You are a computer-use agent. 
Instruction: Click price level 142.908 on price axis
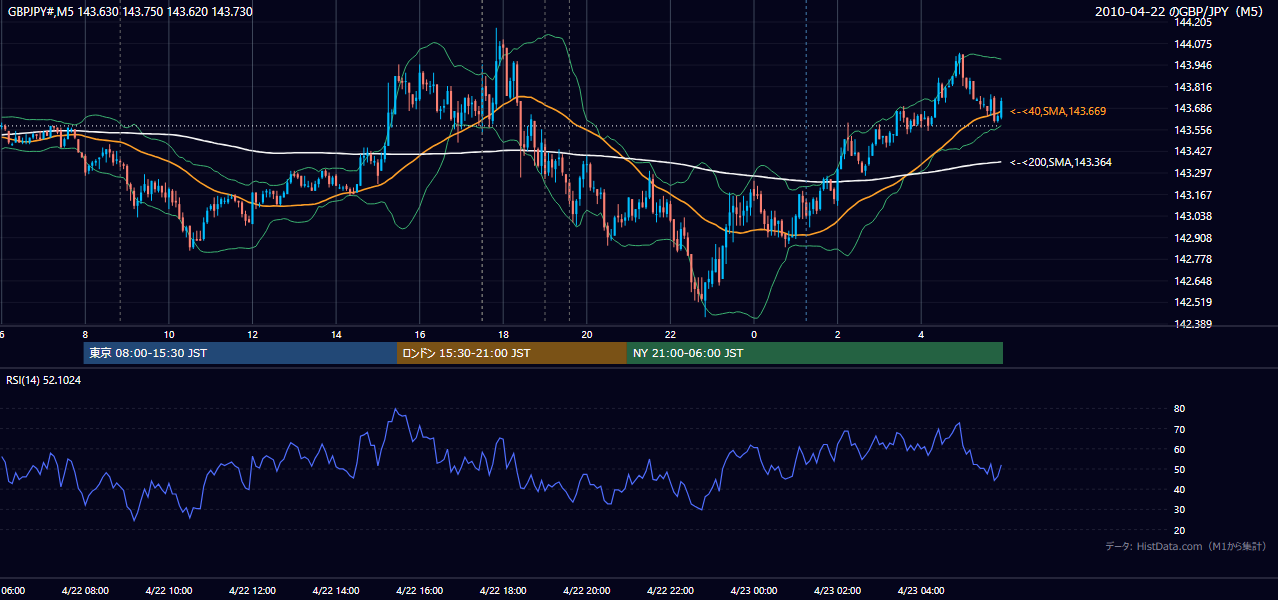click(x=1194, y=238)
